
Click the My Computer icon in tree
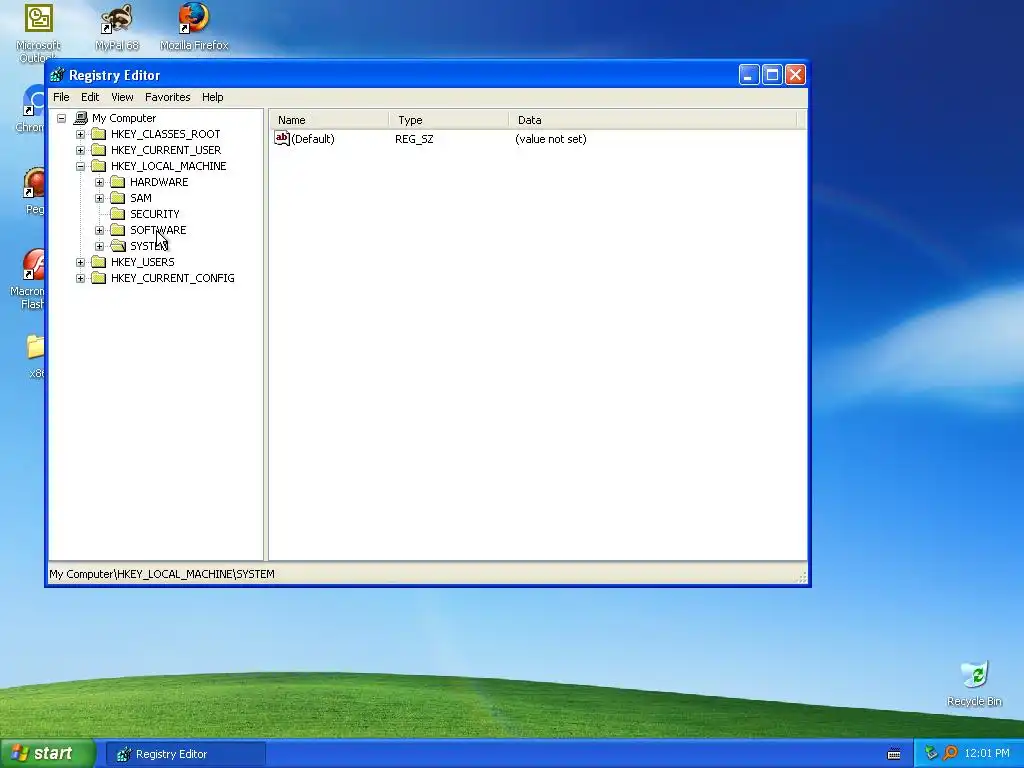(80, 118)
